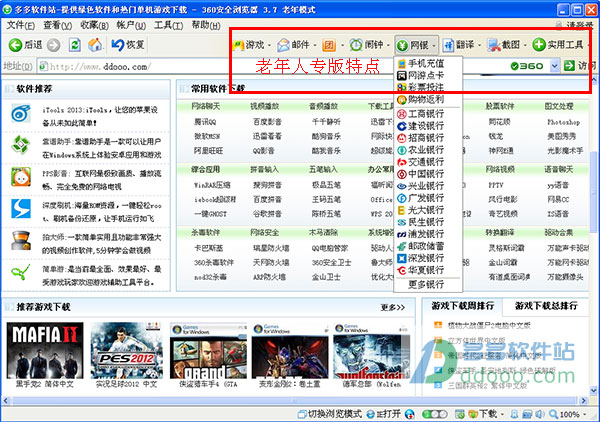Click the 下载 download icon in status bar
Screen dimensions: 600x422
tap(473, 414)
